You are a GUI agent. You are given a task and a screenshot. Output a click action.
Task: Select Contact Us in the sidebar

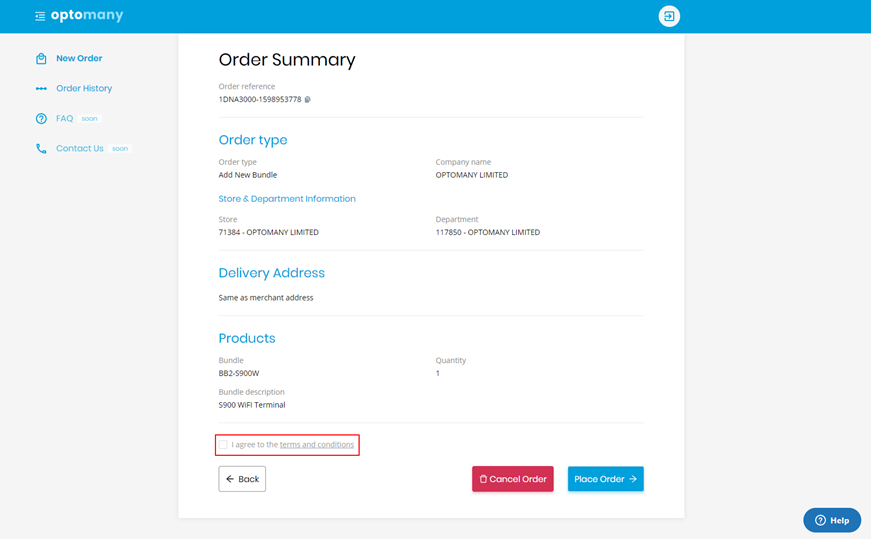[x=79, y=148]
